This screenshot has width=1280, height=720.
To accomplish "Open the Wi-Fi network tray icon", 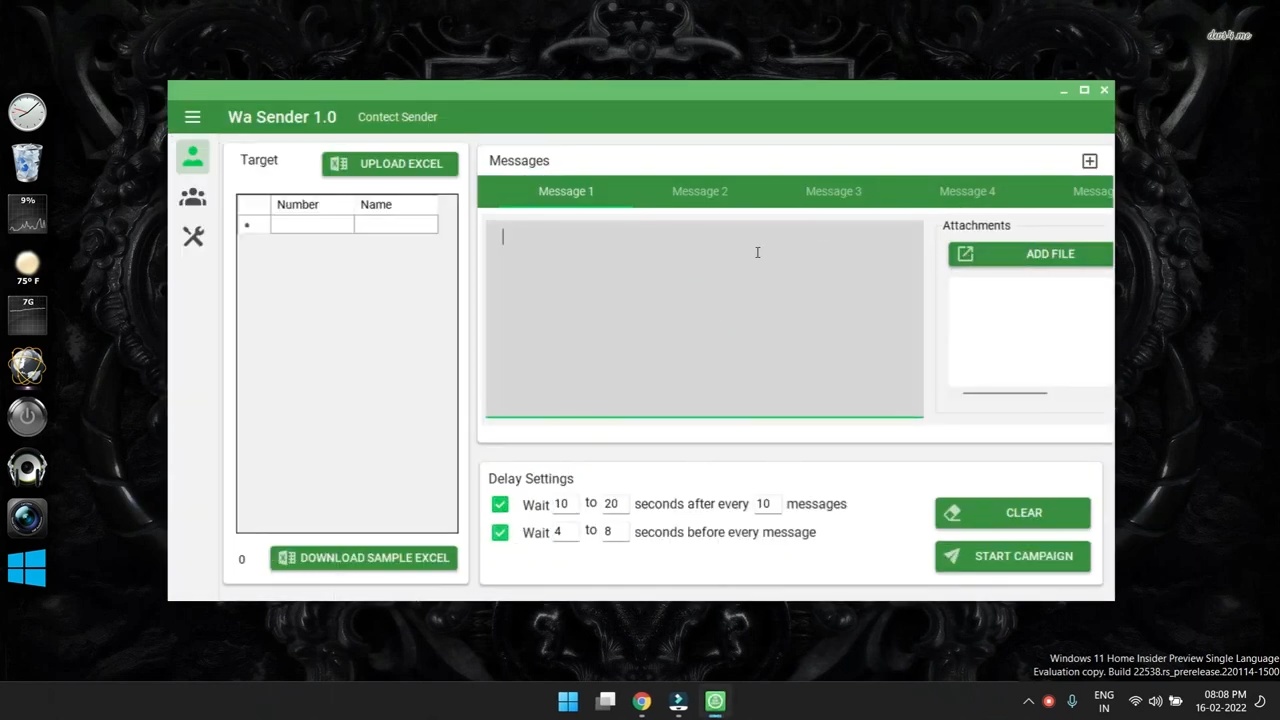I will tap(1135, 701).
